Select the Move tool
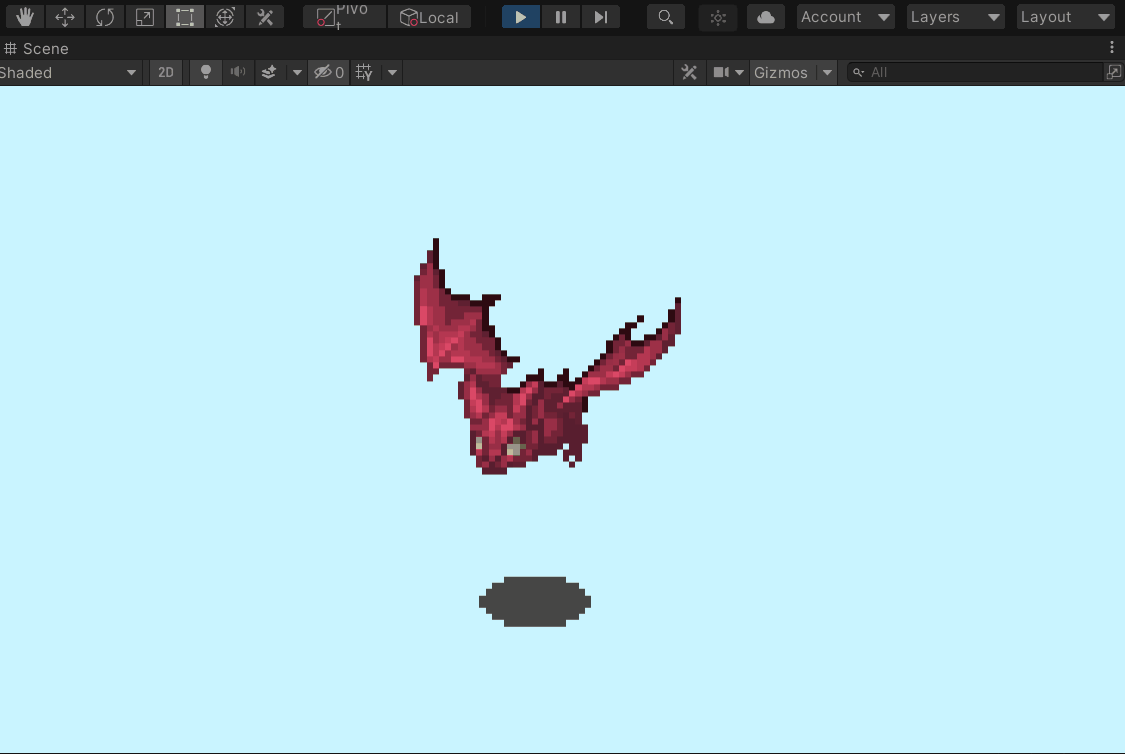Viewport: 1125px width, 754px height. (x=65, y=17)
